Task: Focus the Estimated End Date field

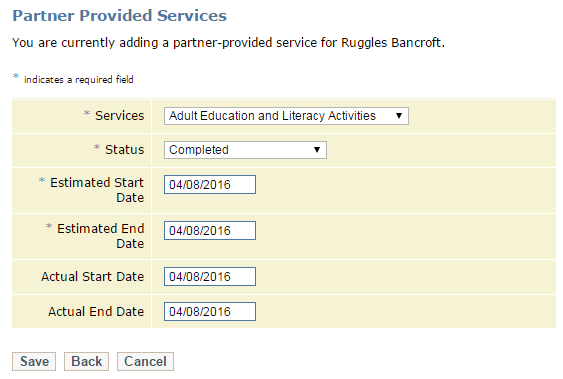Action: point(210,230)
